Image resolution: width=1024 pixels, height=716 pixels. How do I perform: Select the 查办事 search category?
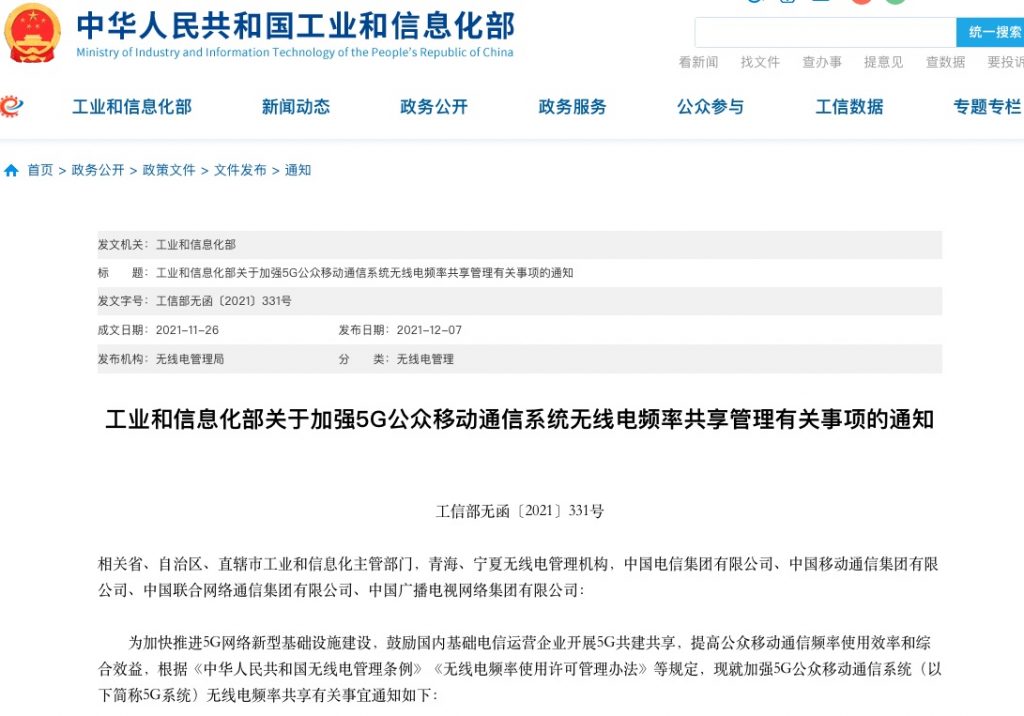pos(822,62)
